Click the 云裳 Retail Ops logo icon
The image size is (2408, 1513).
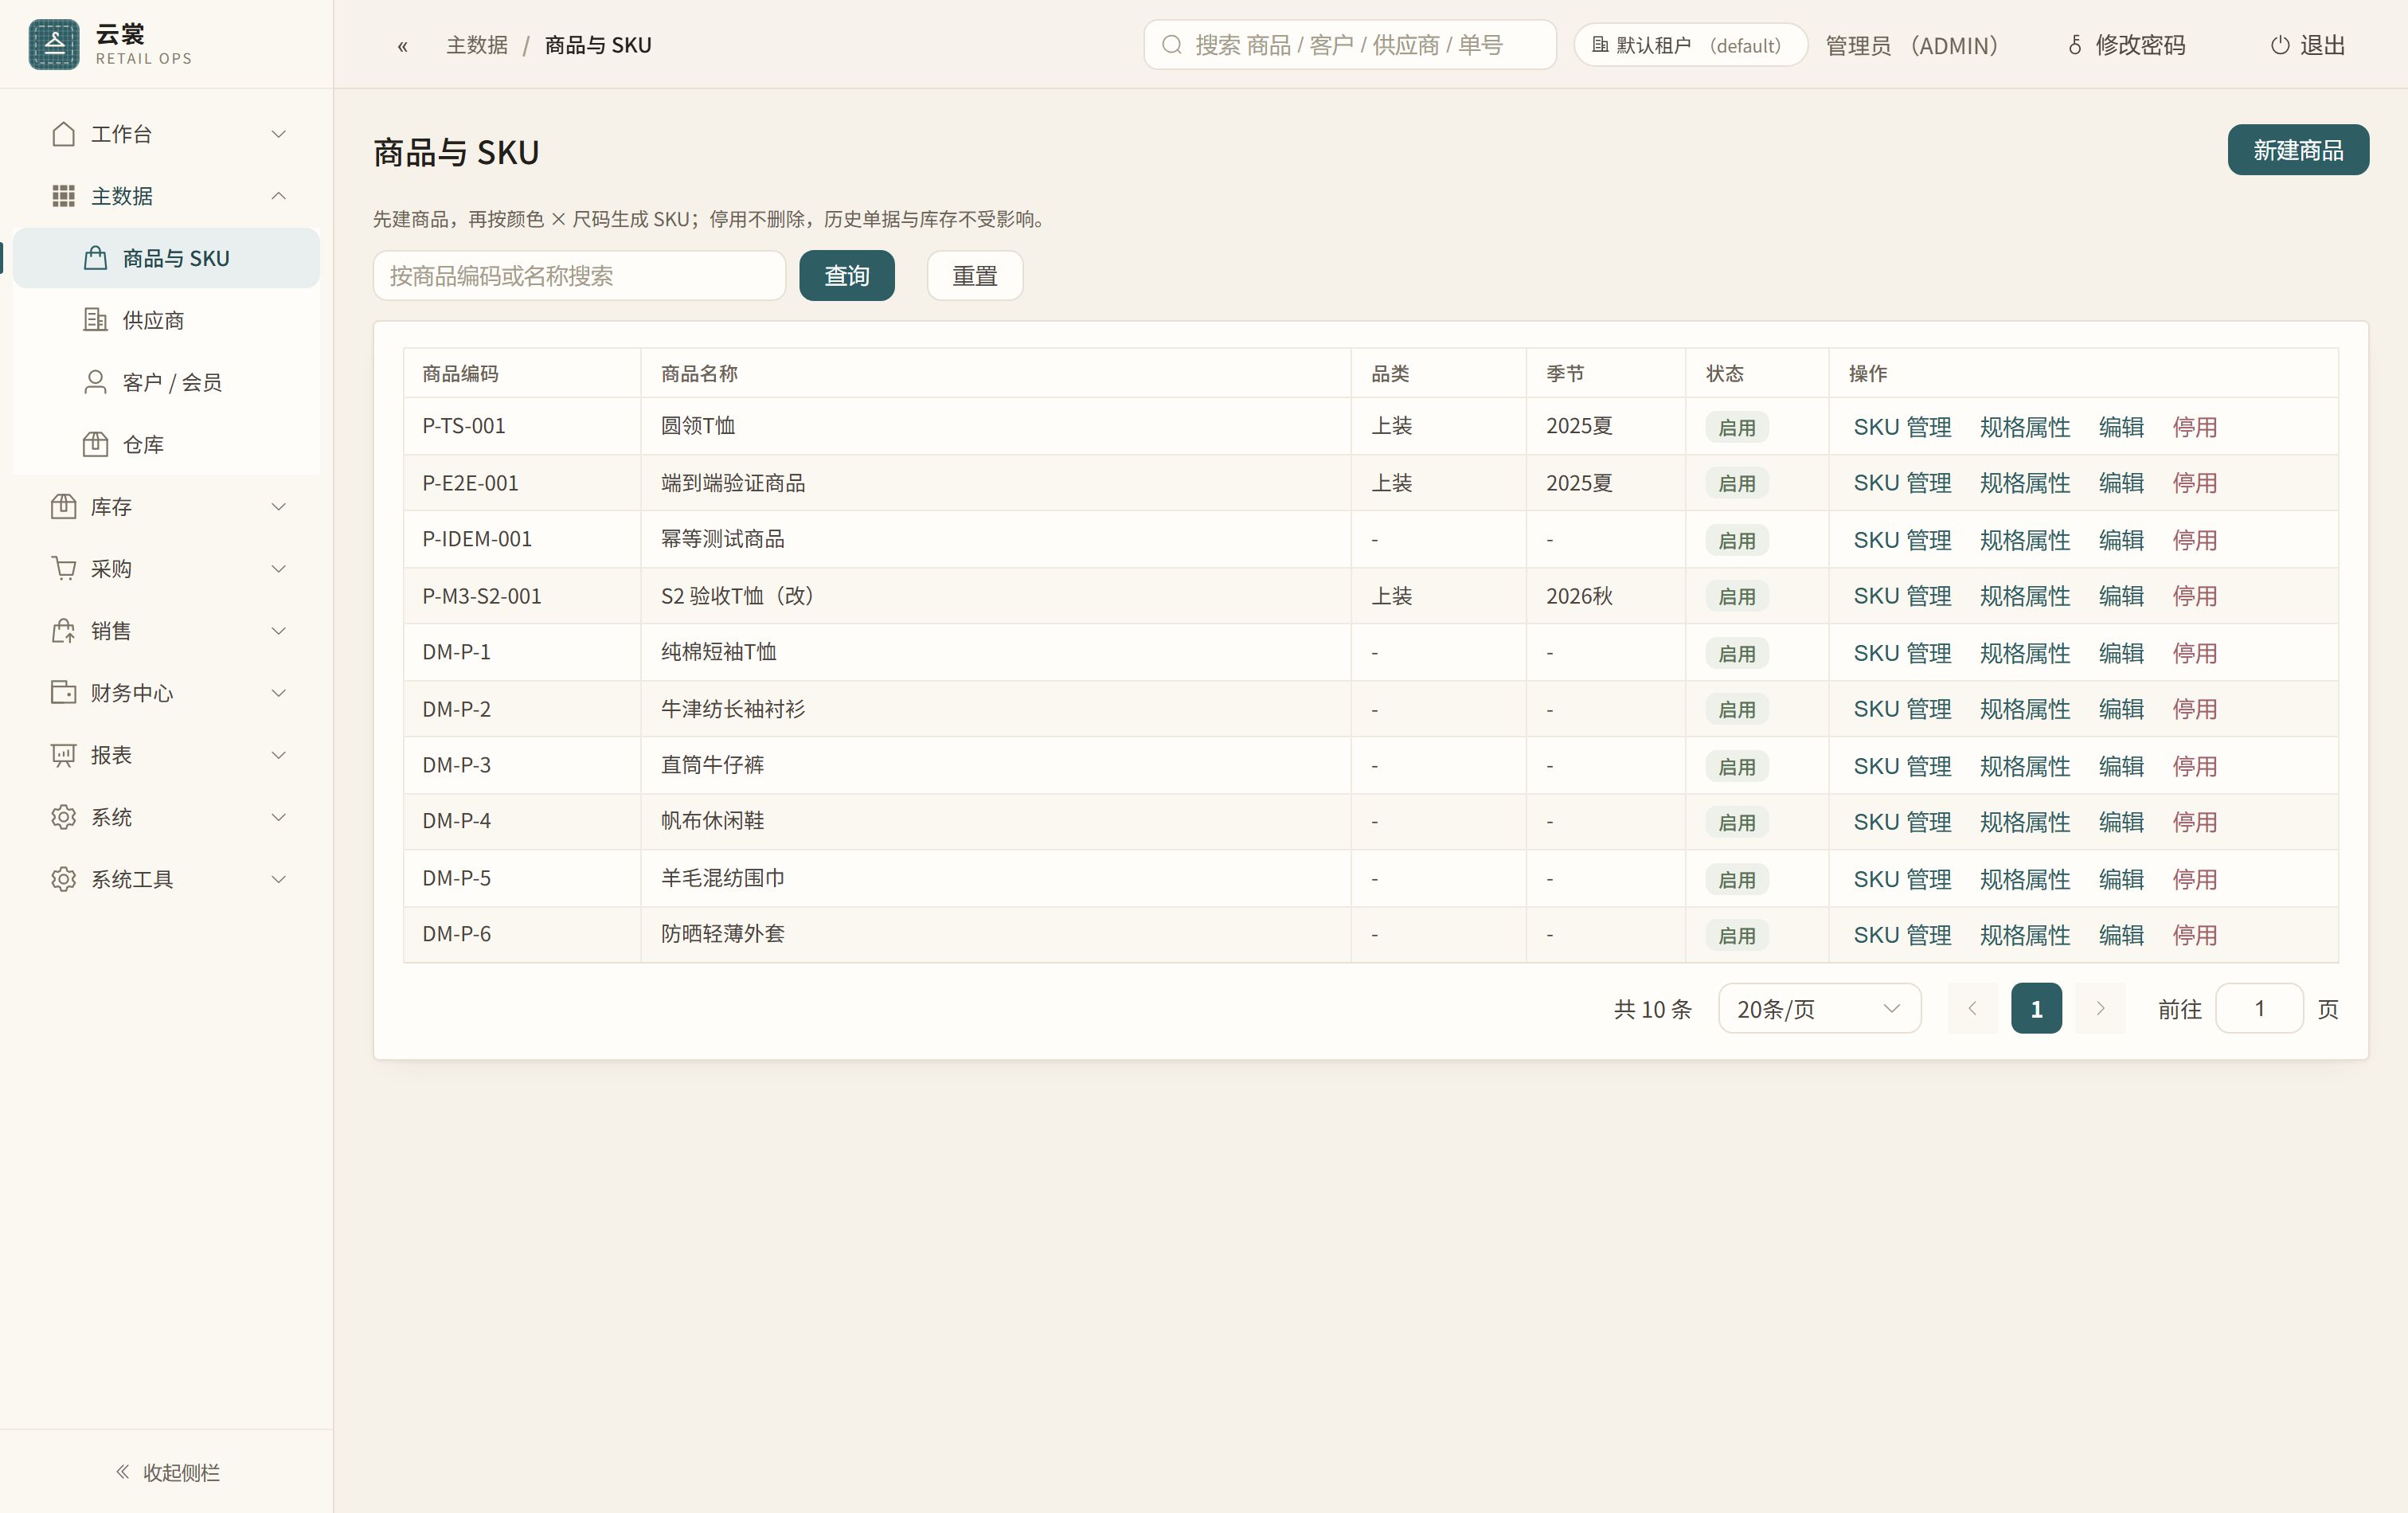point(54,44)
